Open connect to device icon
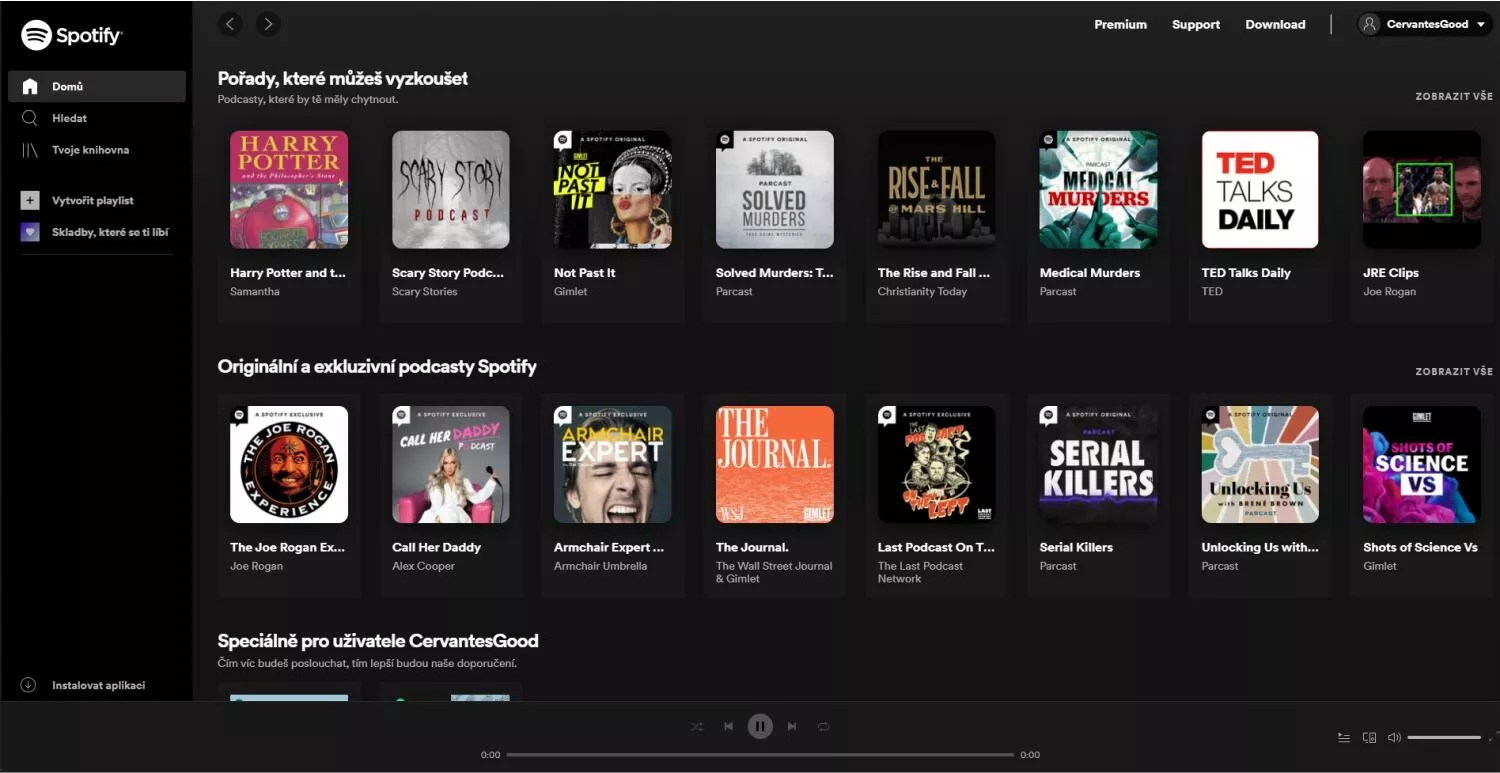Screen dimensions: 1500x773 tap(1369, 738)
